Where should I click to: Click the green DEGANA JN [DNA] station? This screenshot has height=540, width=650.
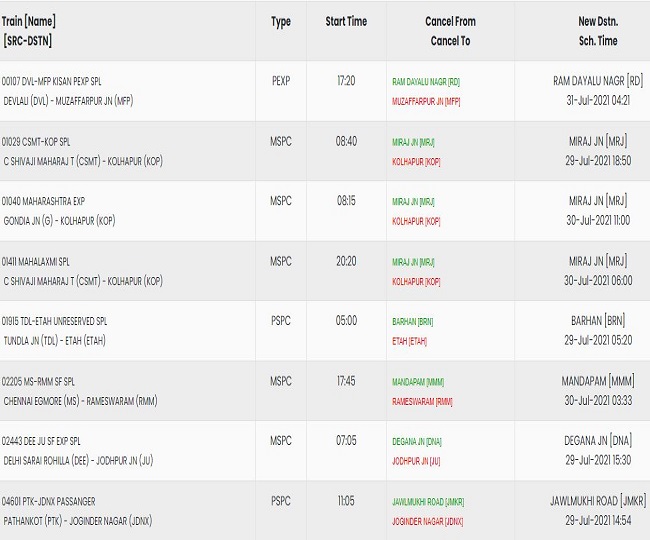[417, 442]
